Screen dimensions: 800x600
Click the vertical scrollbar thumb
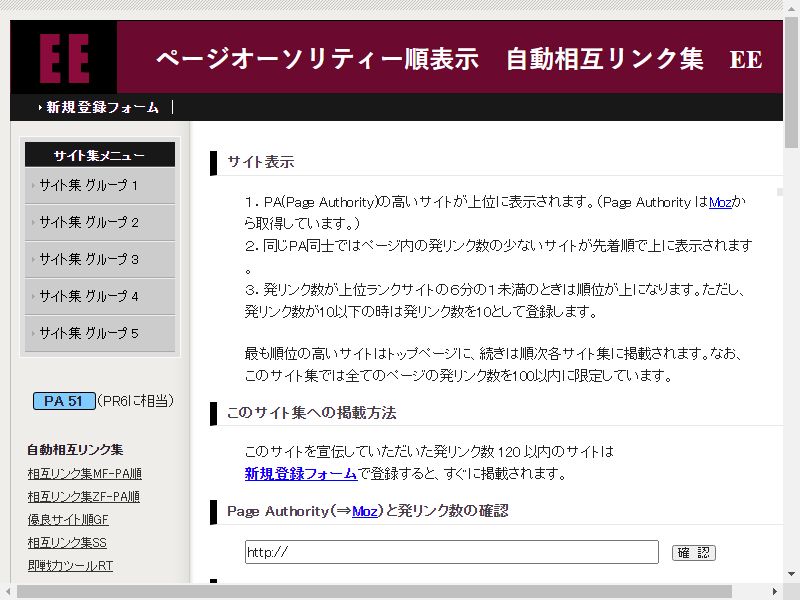click(791, 82)
